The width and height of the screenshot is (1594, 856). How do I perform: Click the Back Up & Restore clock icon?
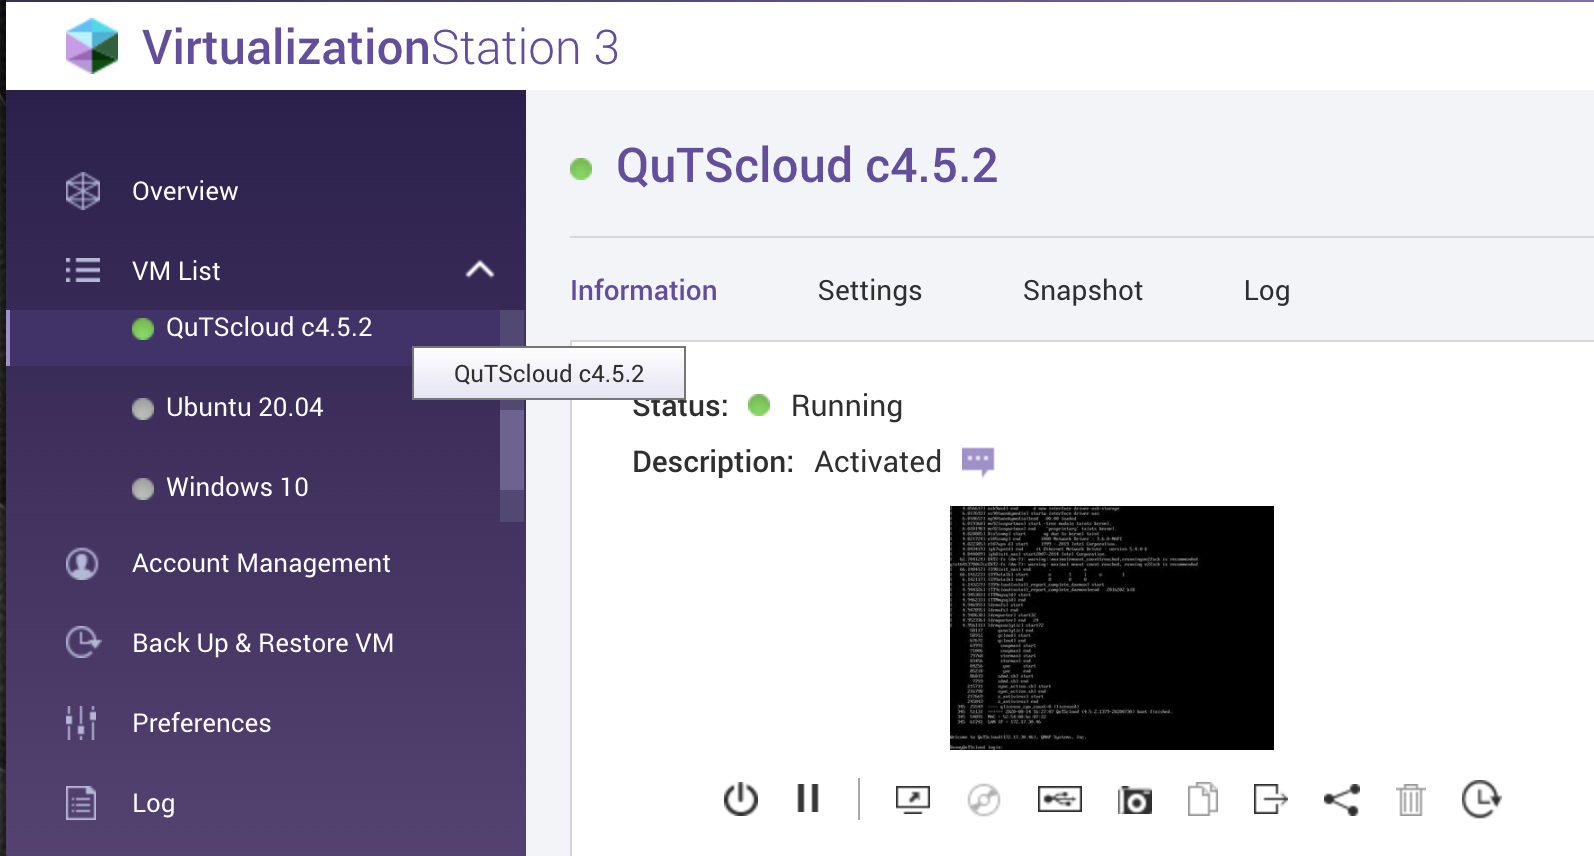click(x=83, y=642)
